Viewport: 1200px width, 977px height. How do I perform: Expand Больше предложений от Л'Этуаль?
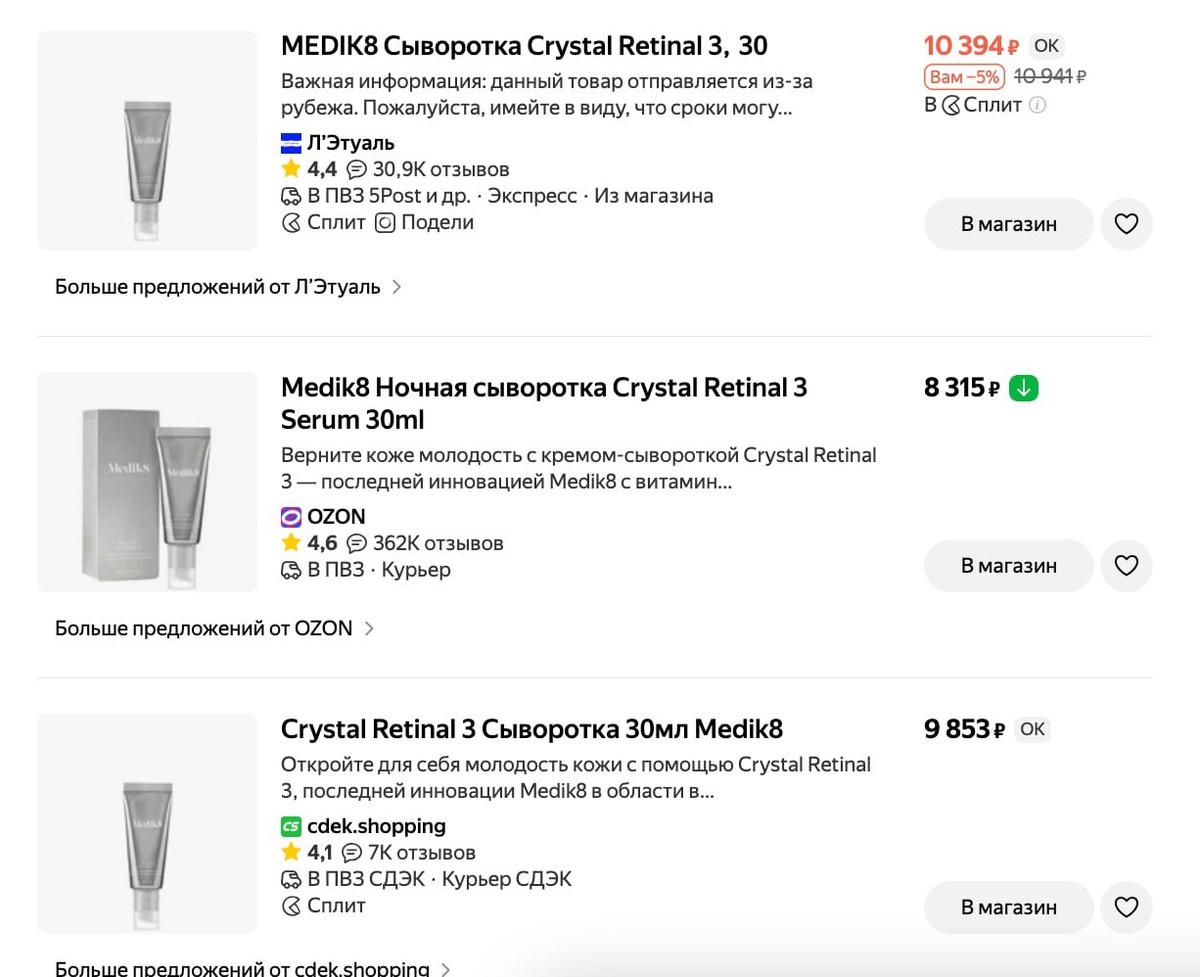coord(228,287)
